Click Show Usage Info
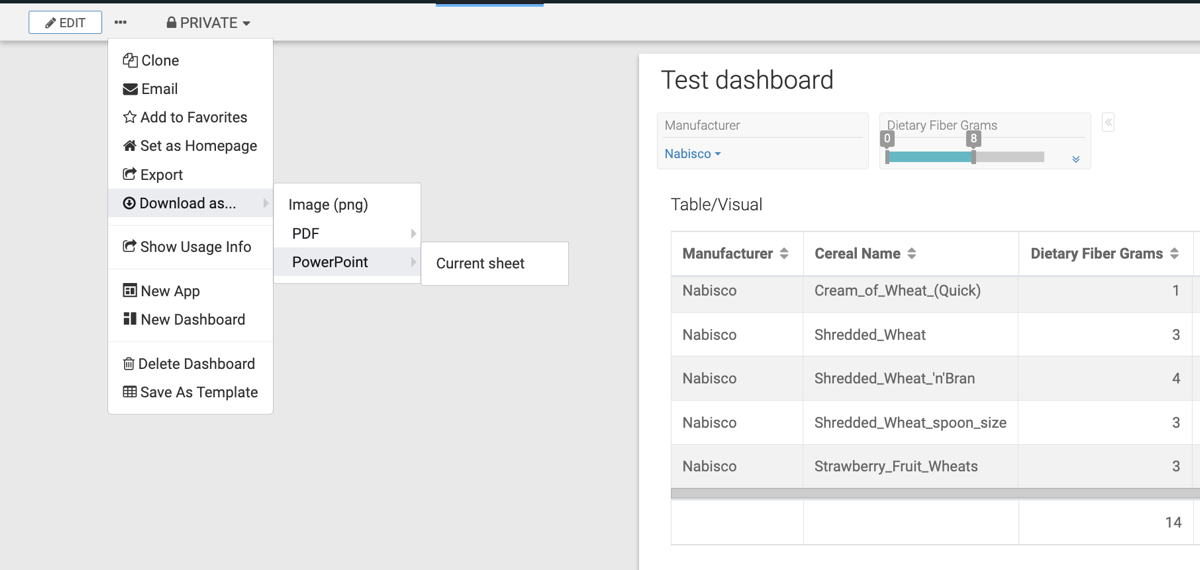The image size is (1200, 570). (195, 247)
